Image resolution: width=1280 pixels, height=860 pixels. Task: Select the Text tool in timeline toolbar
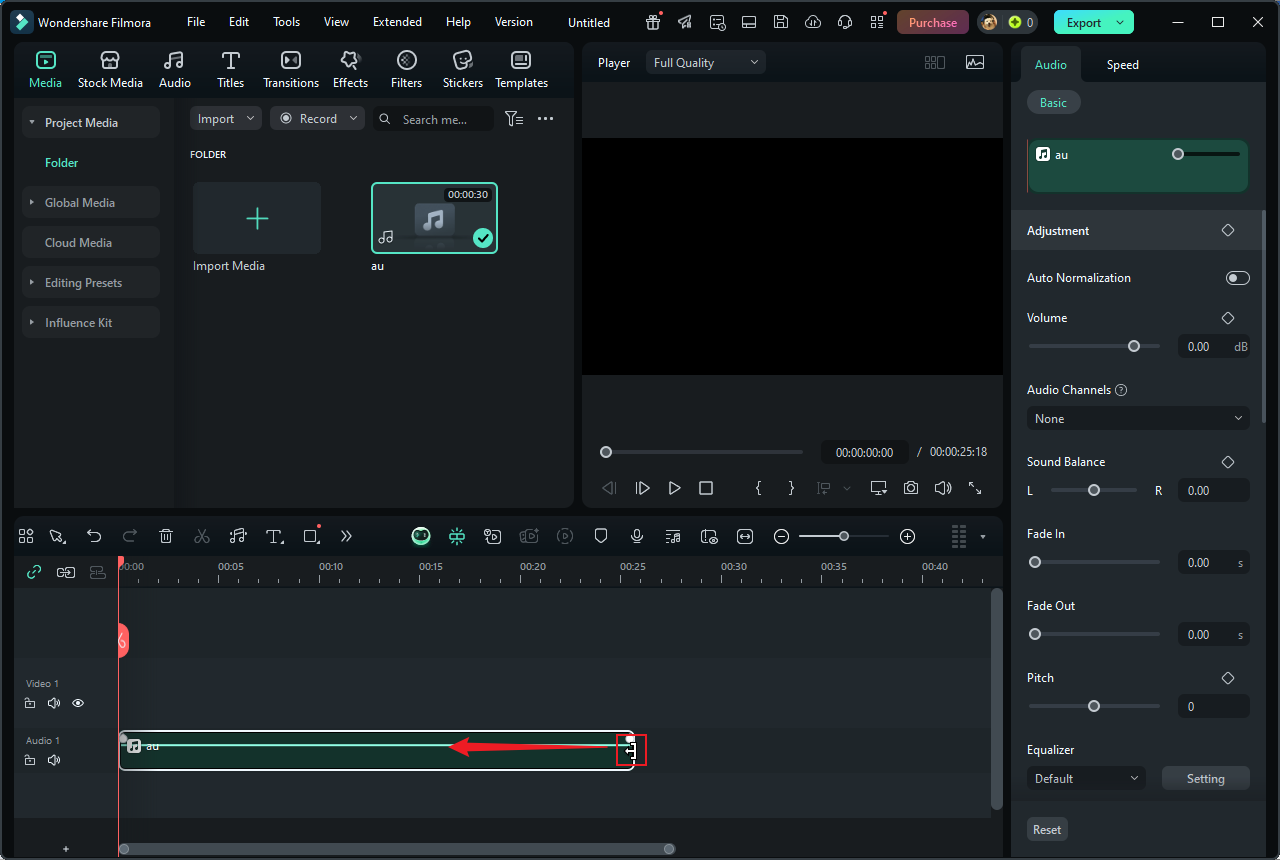tap(274, 536)
